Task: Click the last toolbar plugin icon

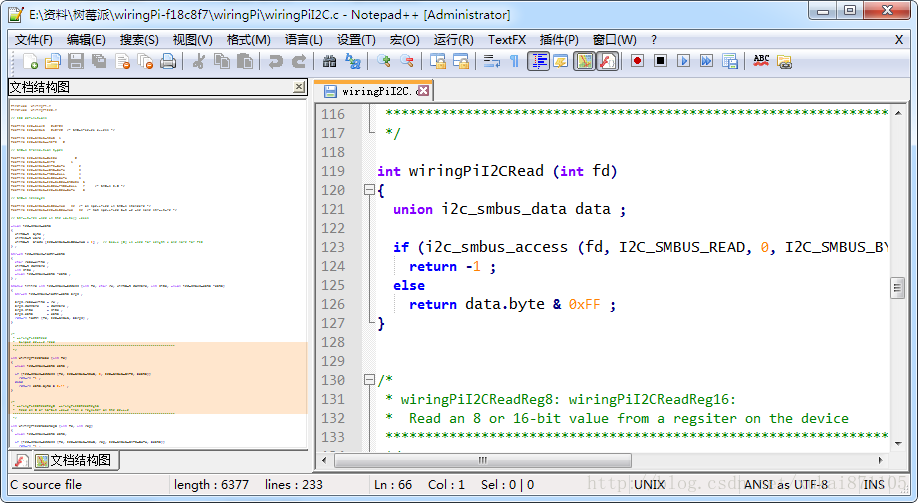Action: pos(785,61)
